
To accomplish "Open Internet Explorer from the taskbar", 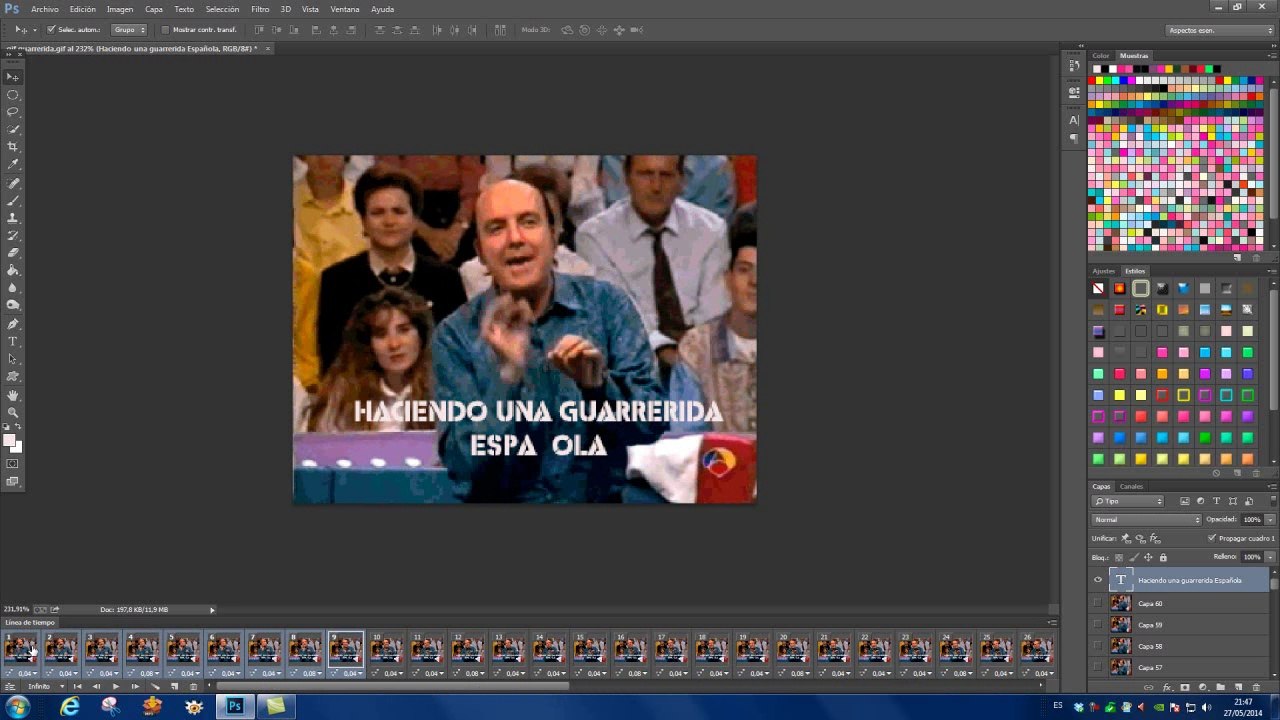I will [70, 707].
